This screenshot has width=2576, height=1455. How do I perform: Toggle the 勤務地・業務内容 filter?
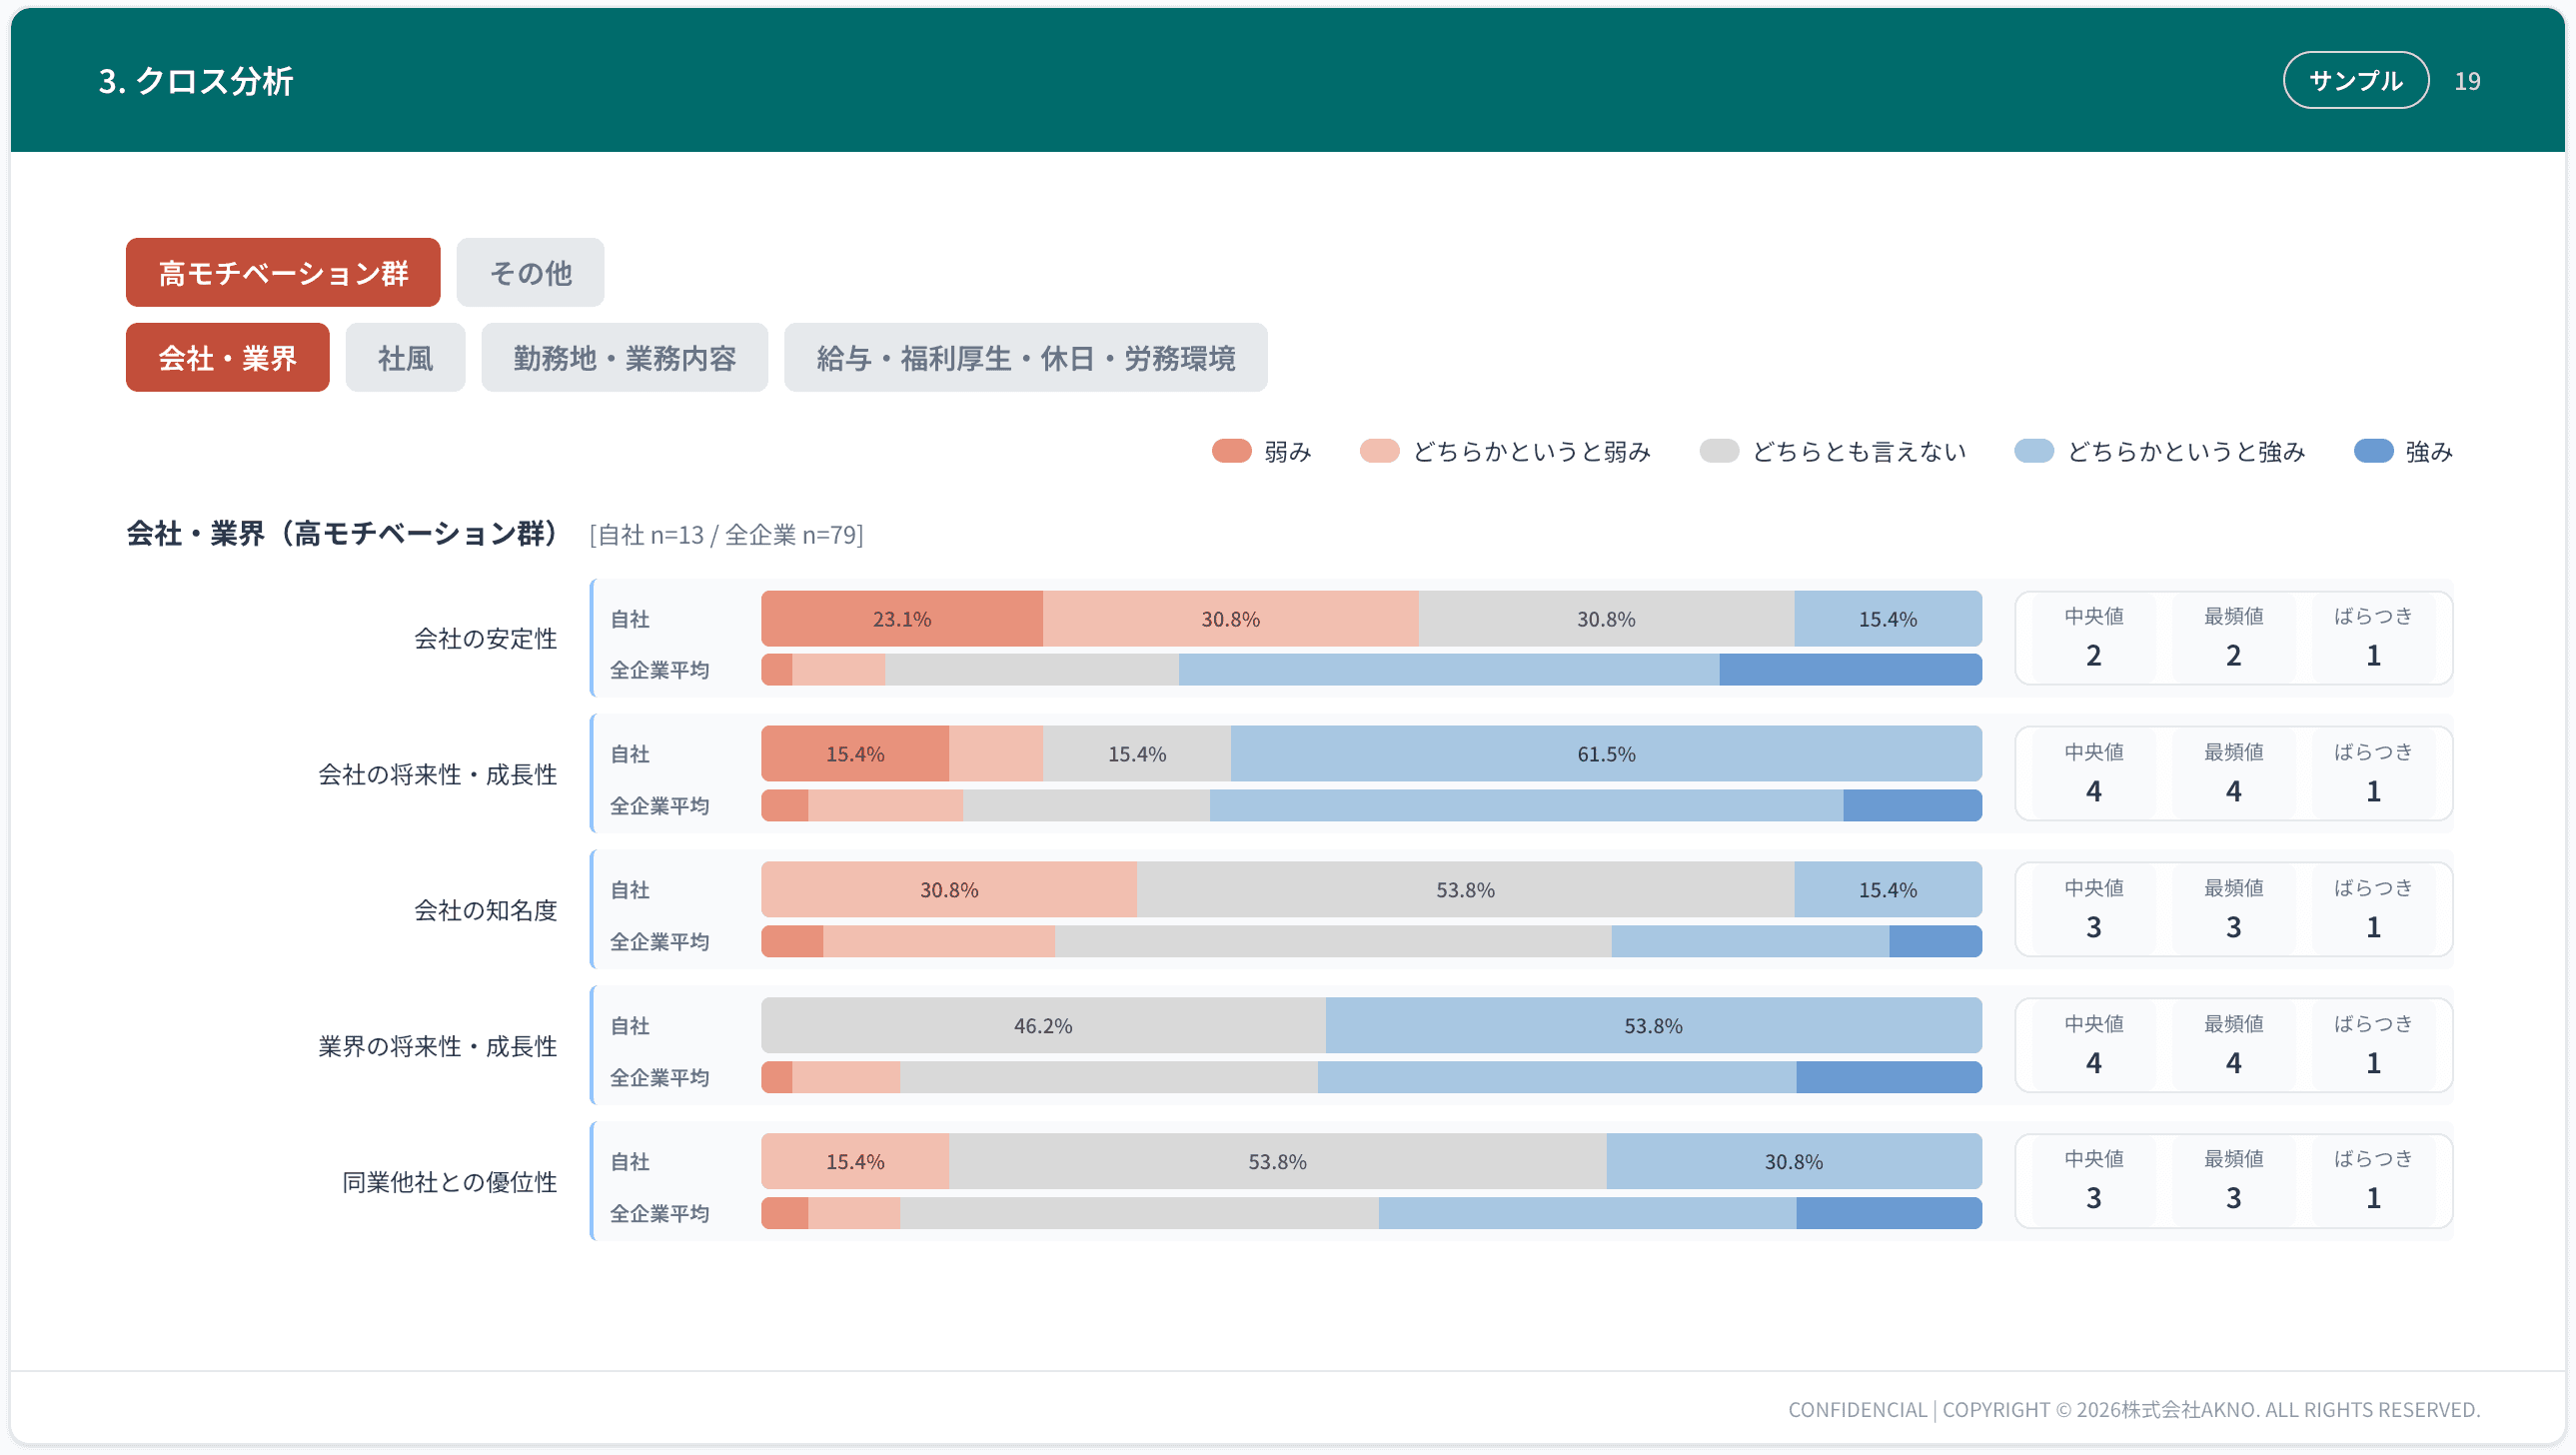625,357
